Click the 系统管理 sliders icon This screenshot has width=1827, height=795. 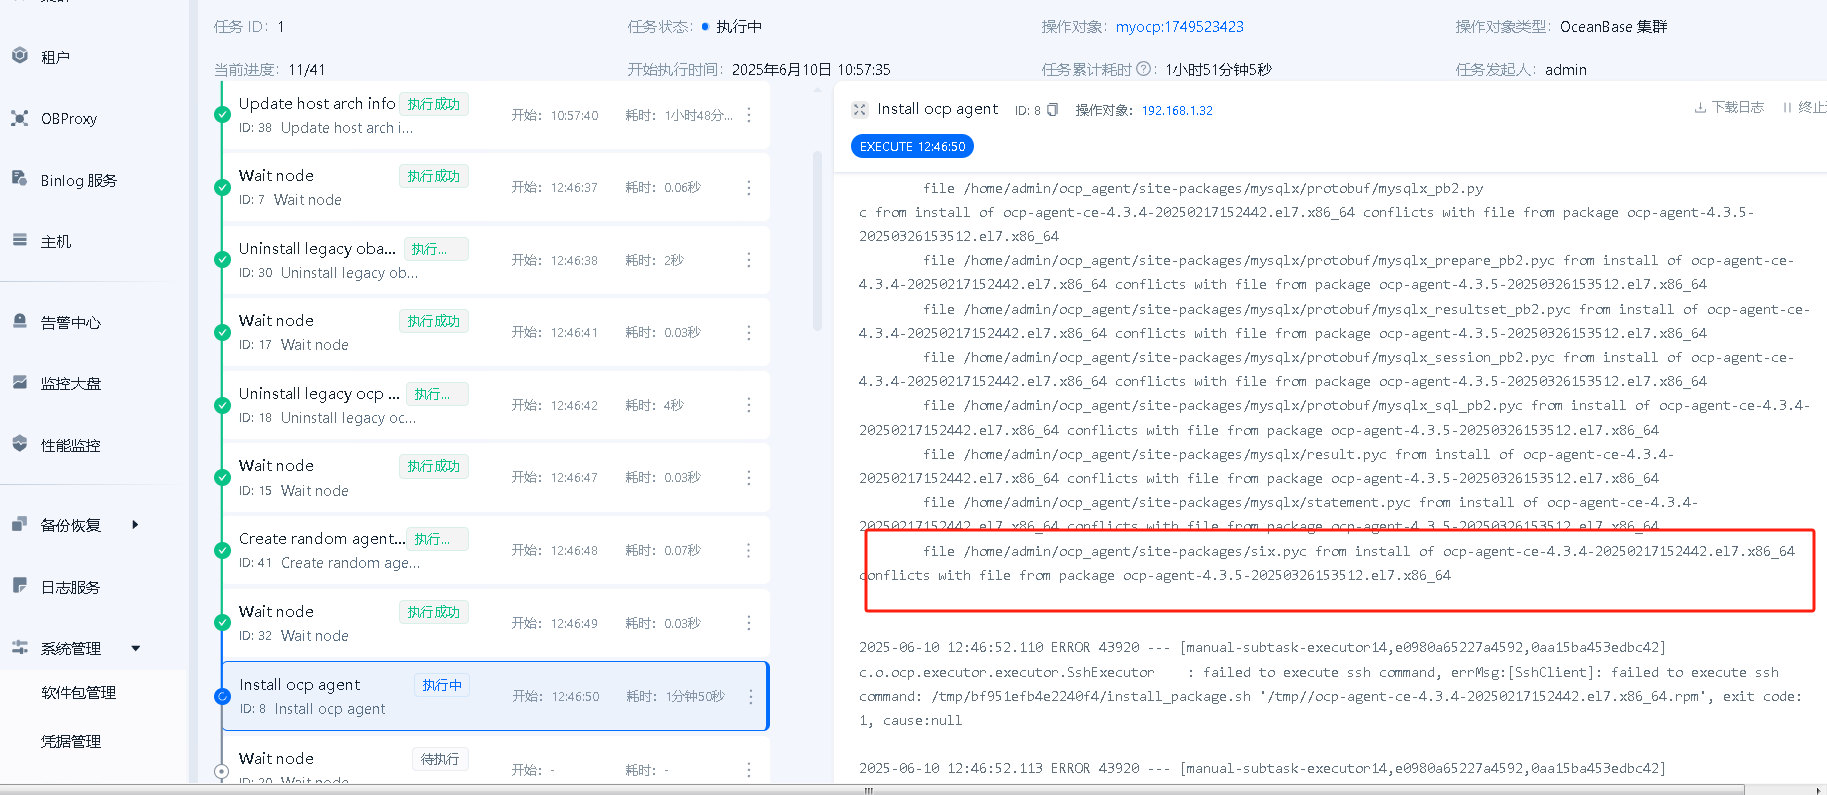pos(20,647)
